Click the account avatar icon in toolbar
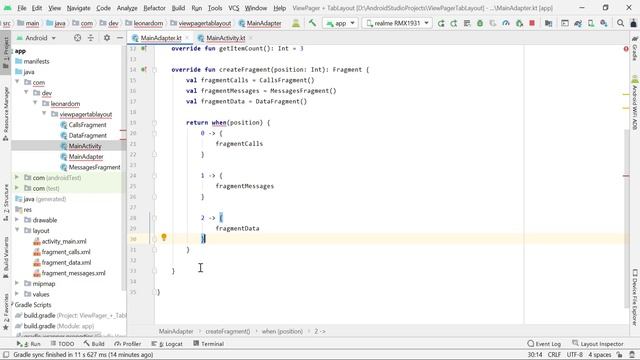The height and width of the screenshot is (360, 640). pyautogui.click(x=633, y=23)
